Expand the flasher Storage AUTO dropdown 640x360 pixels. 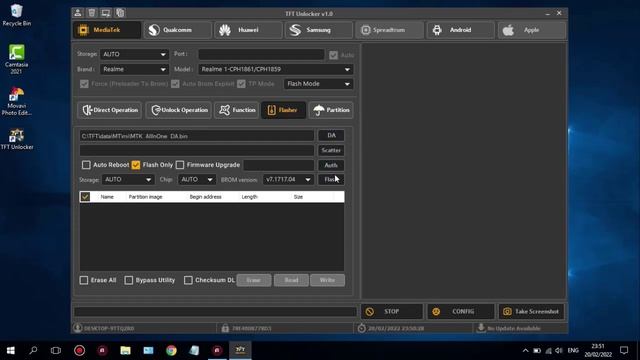coord(128,180)
